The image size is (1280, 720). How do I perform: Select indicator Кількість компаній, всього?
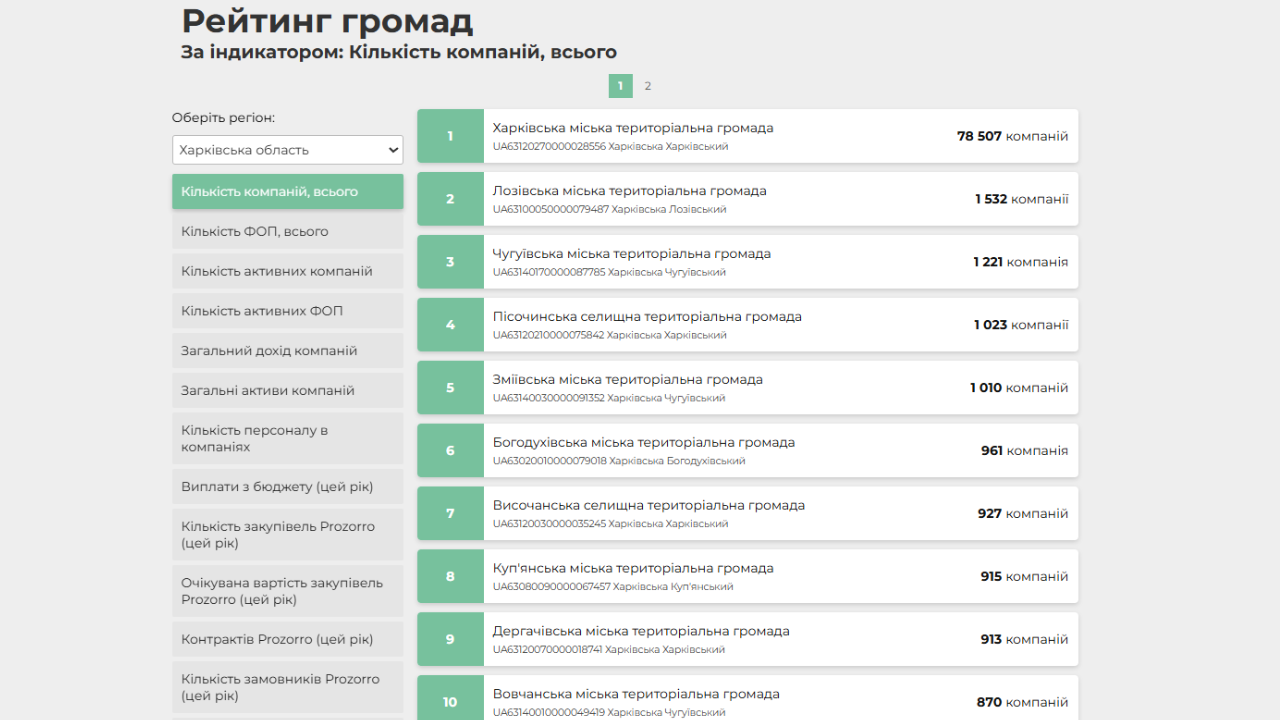click(287, 192)
